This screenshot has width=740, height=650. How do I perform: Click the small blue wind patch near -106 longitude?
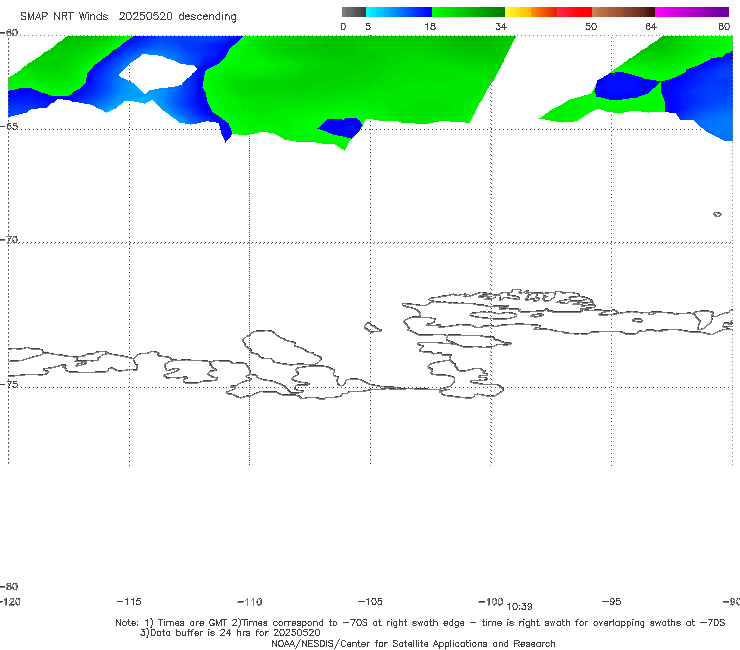click(x=342, y=127)
